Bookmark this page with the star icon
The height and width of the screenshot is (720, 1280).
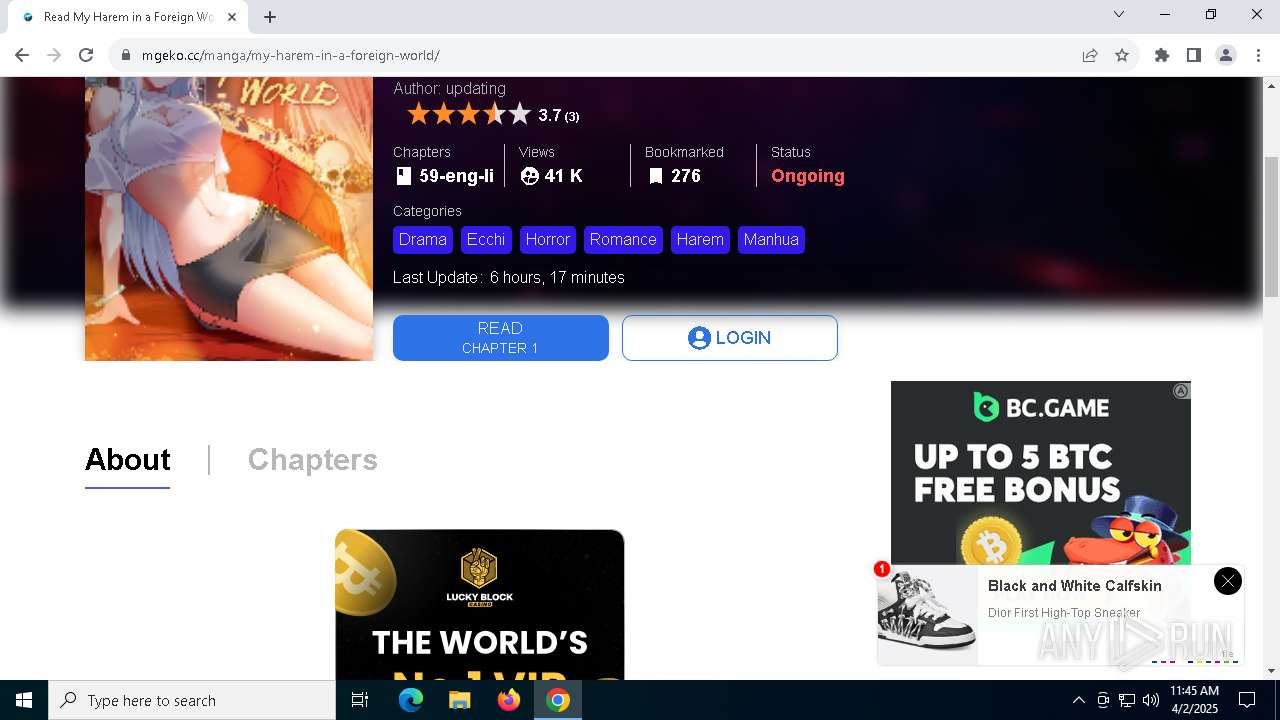pos(1122,55)
